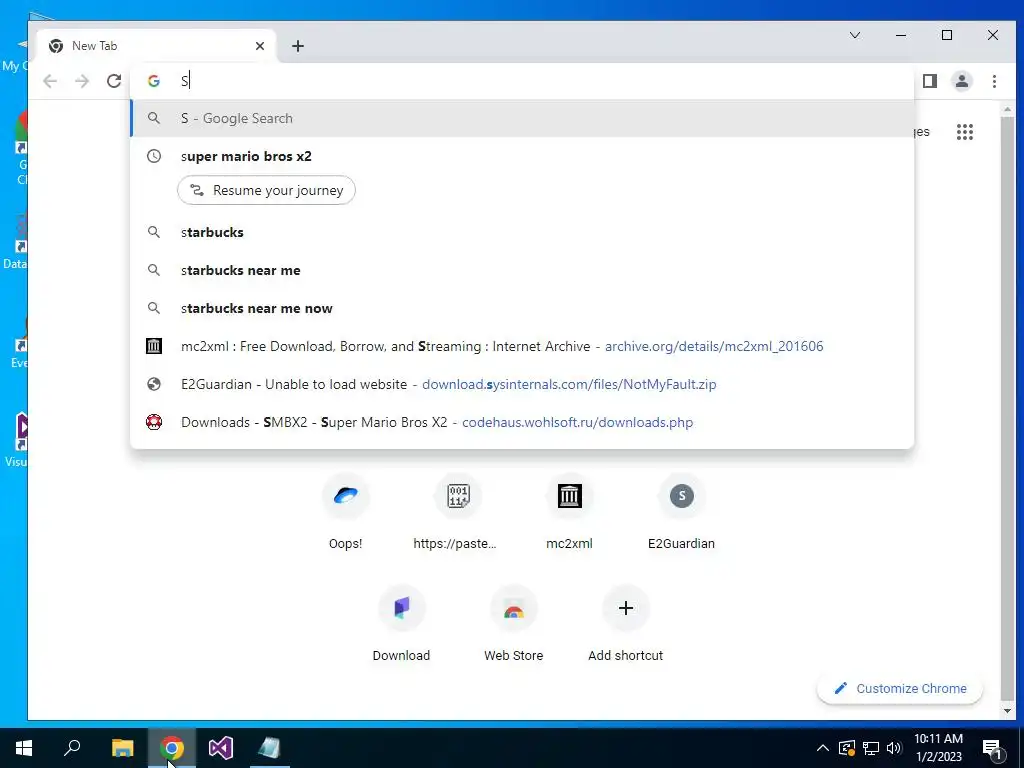Click the browser back arrow
1024x768 pixels.
(x=50, y=81)
